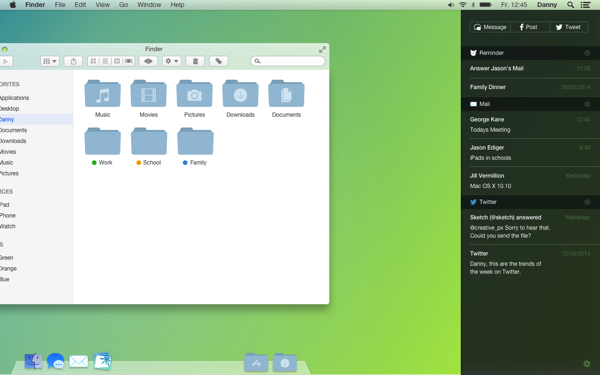Image resolution: width=600 pixels, height=375 pixels.
Task: Open the Family Dinner reminder
Action: point(530,87)
